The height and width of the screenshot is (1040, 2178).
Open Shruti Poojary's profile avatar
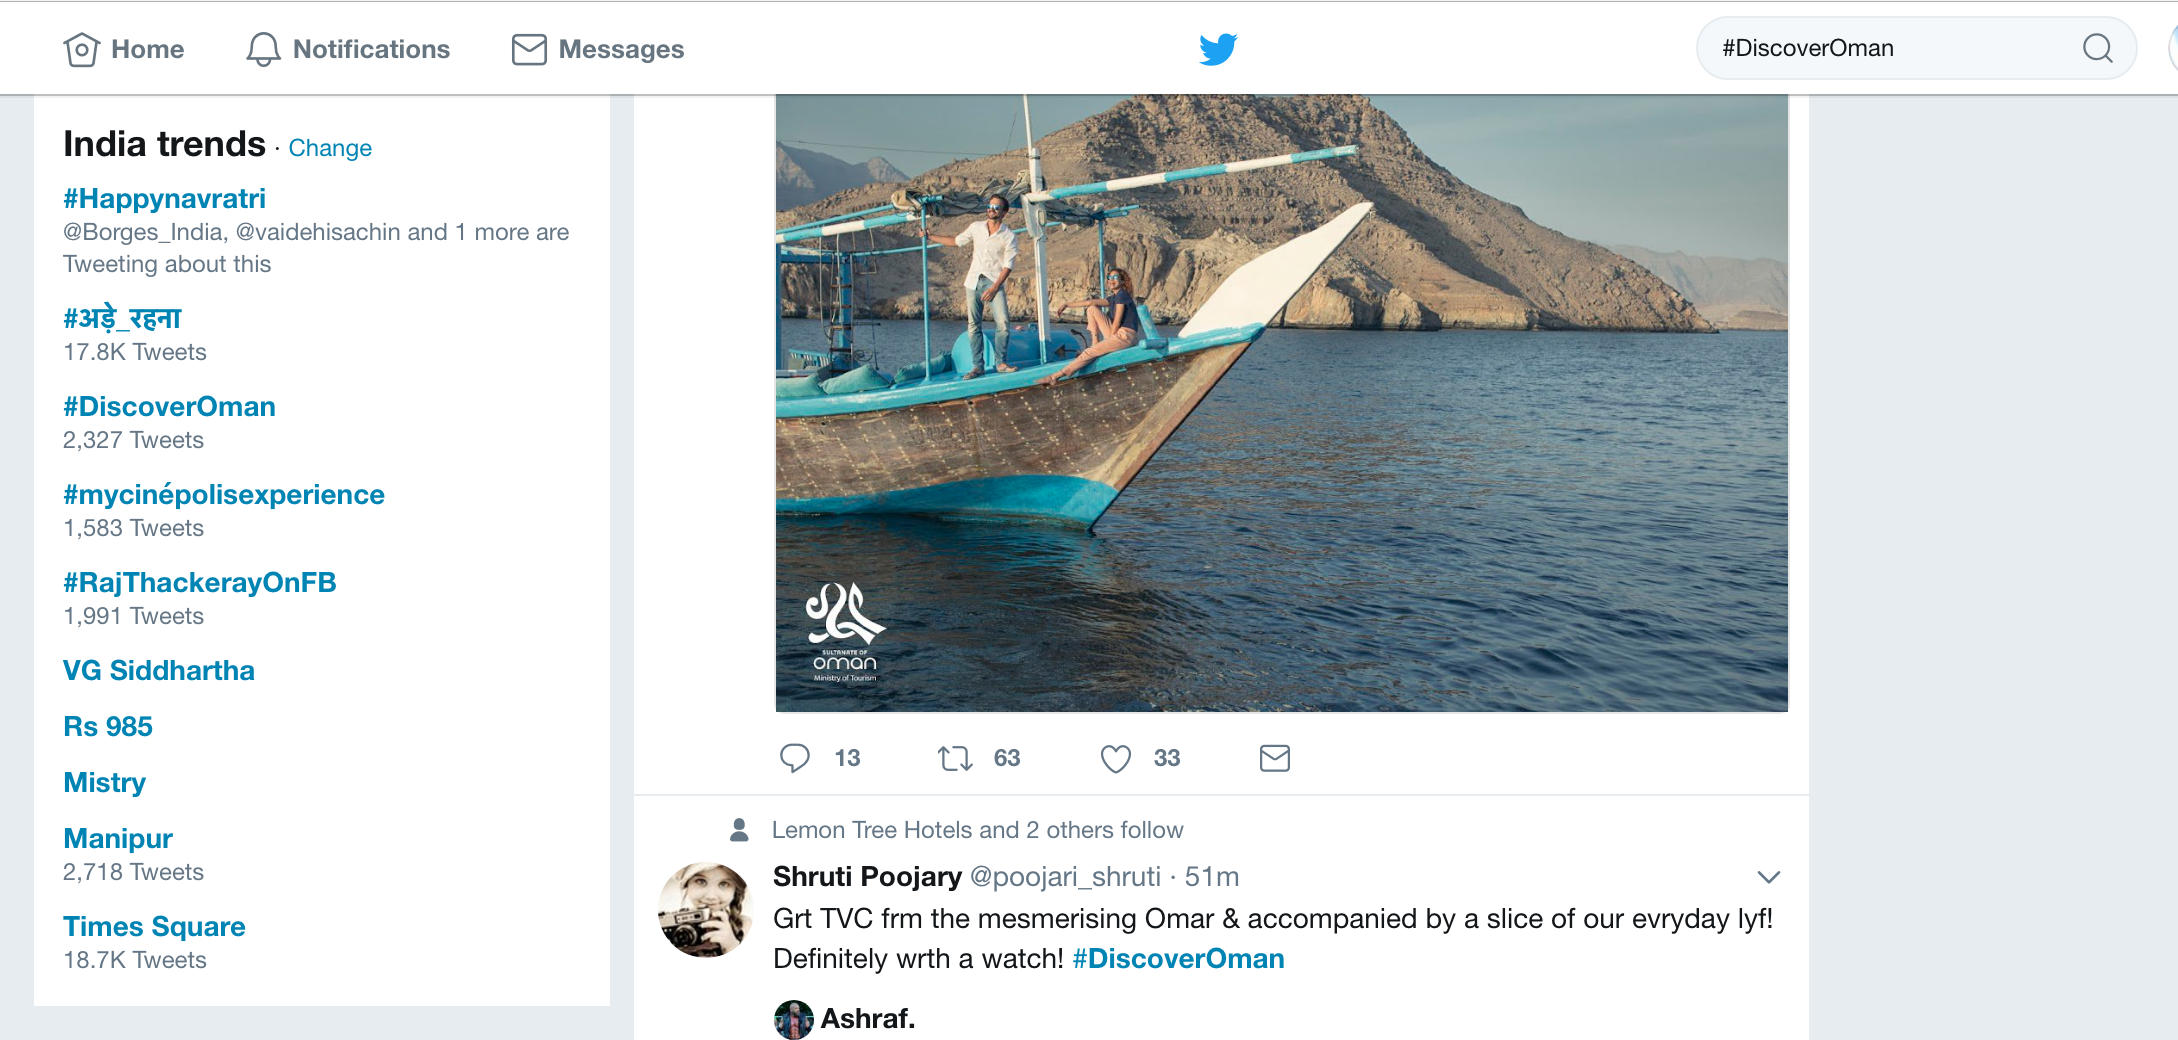[x=705, y=910]
